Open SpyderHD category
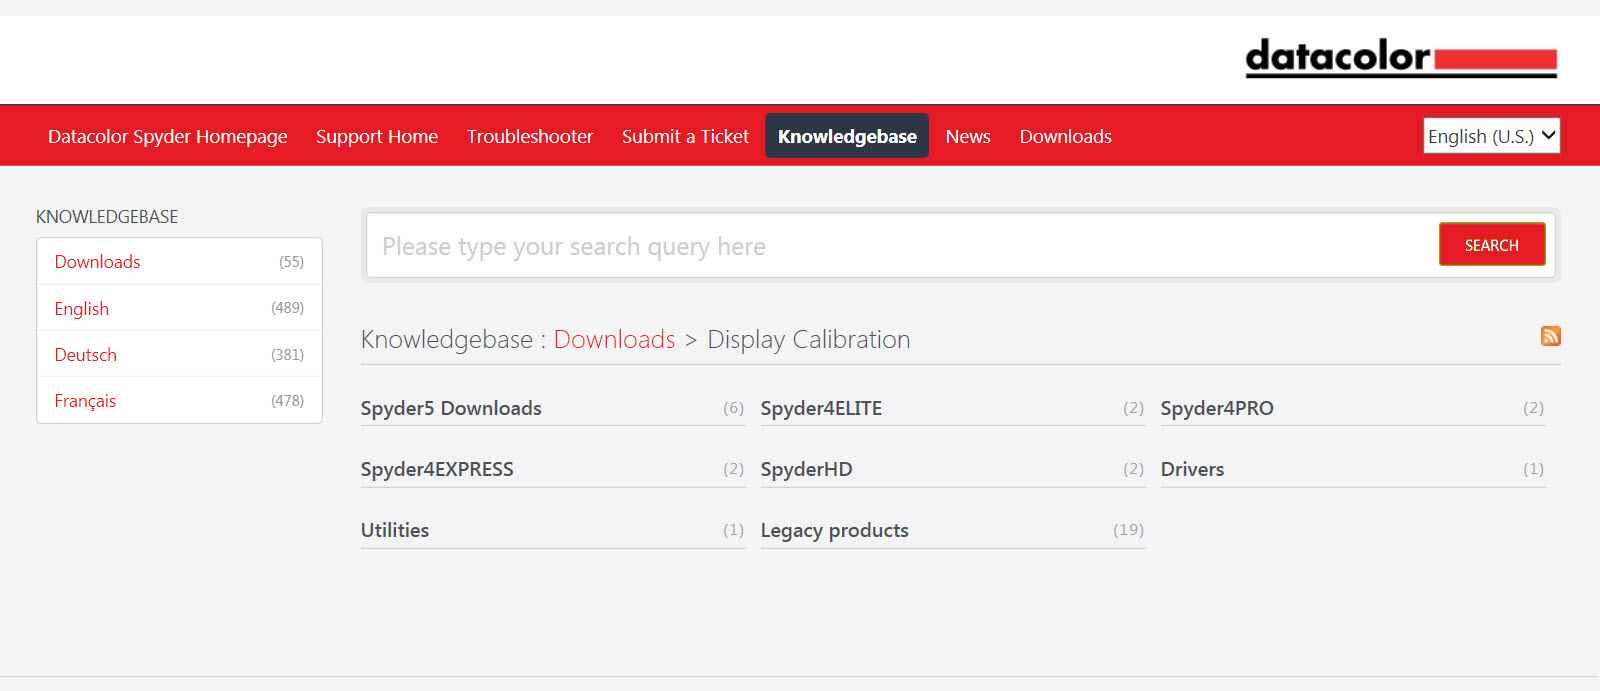 coord(806,469)
